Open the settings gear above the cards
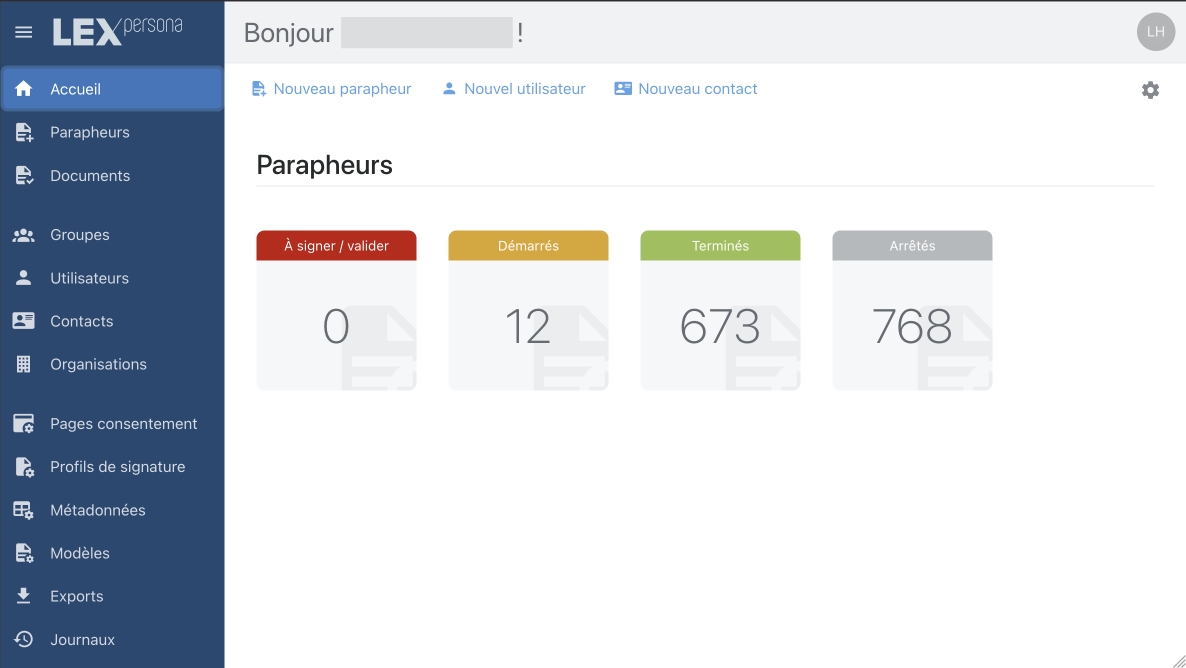The width and height of the screenshot is (1186, 668). [1150, 89]
